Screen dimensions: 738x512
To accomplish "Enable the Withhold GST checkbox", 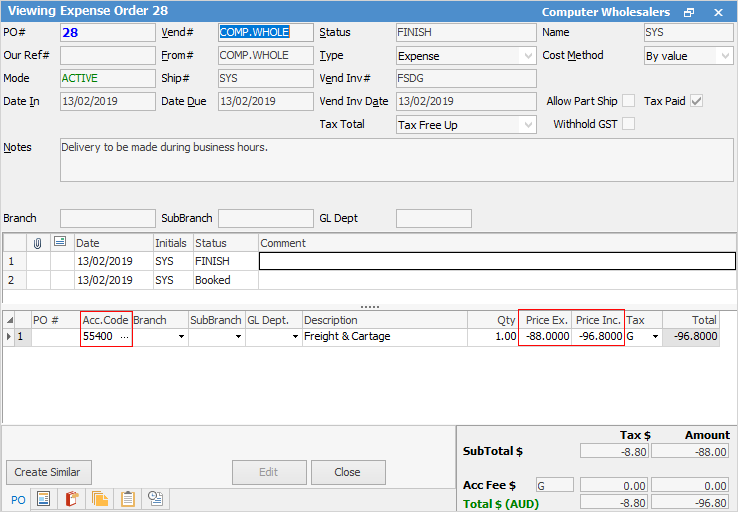I will [x=628, y=124].
